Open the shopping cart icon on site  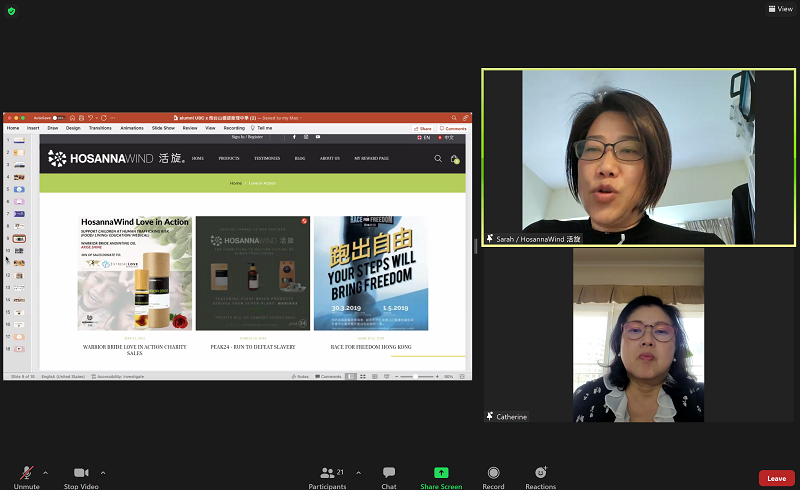point(454,158)
